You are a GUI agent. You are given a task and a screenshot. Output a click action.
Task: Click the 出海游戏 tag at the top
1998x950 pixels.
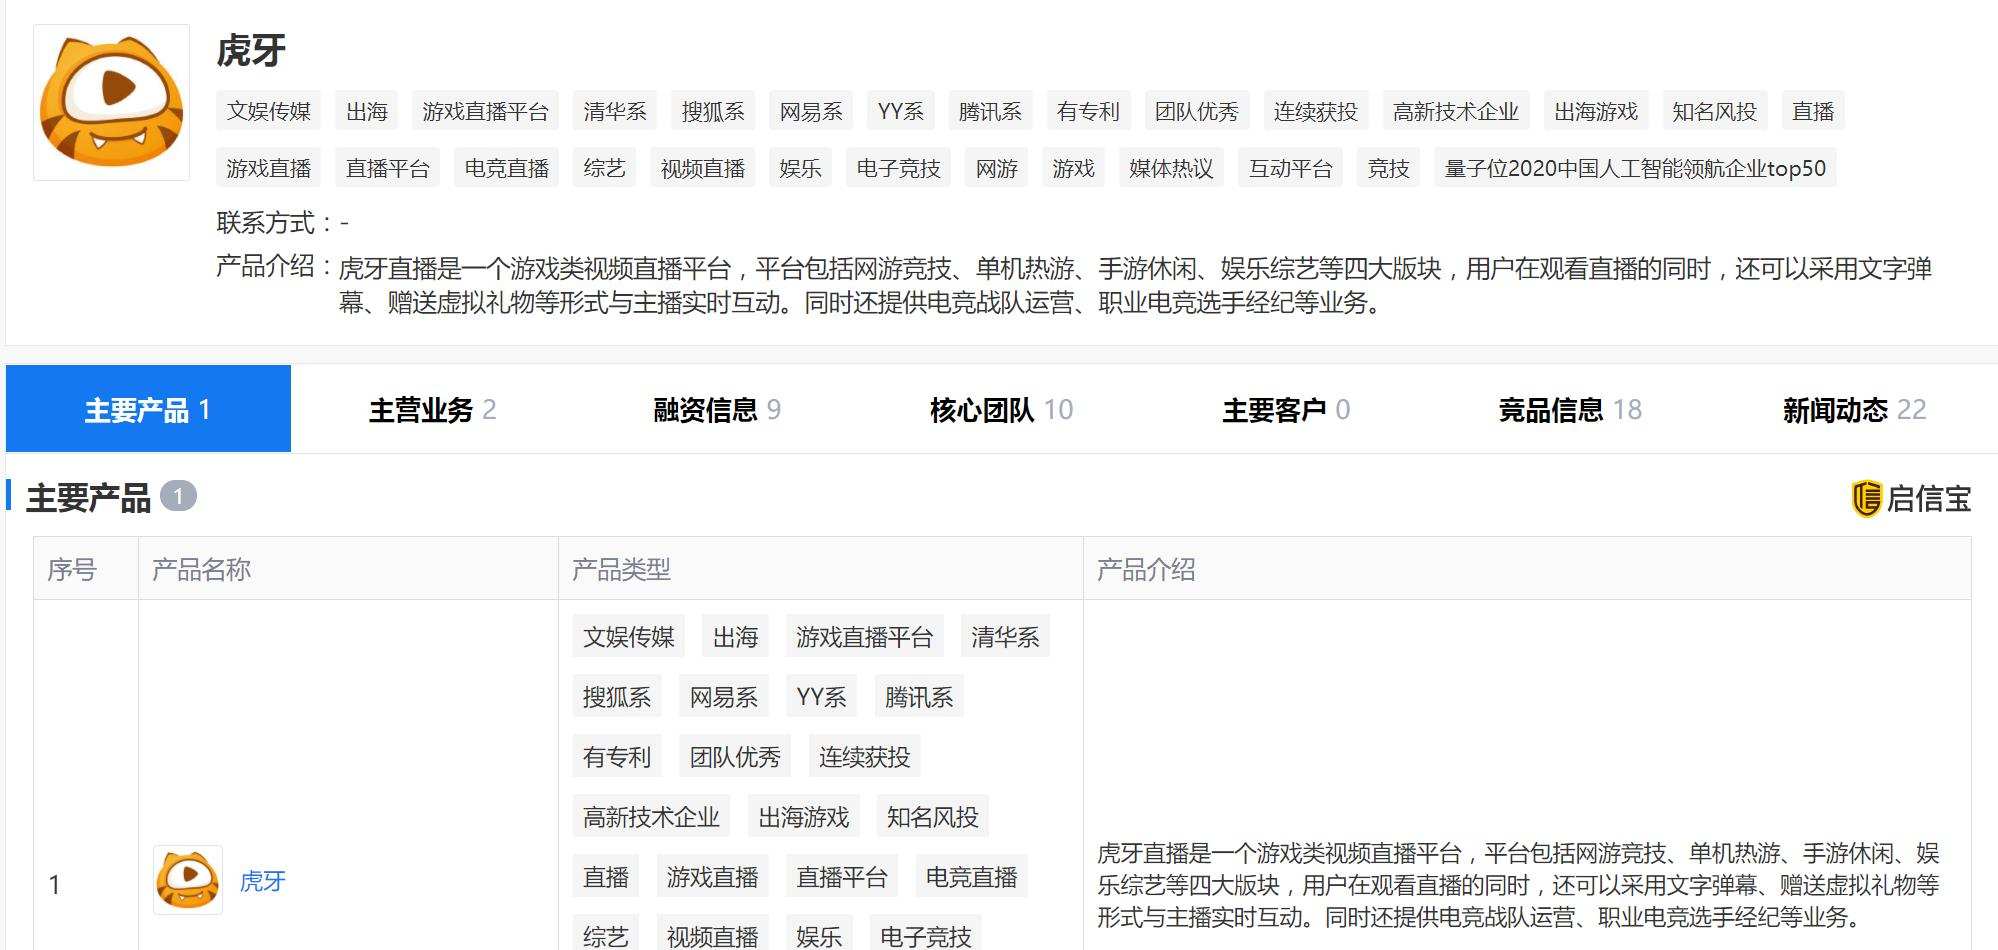click(x=1597, y=111)
